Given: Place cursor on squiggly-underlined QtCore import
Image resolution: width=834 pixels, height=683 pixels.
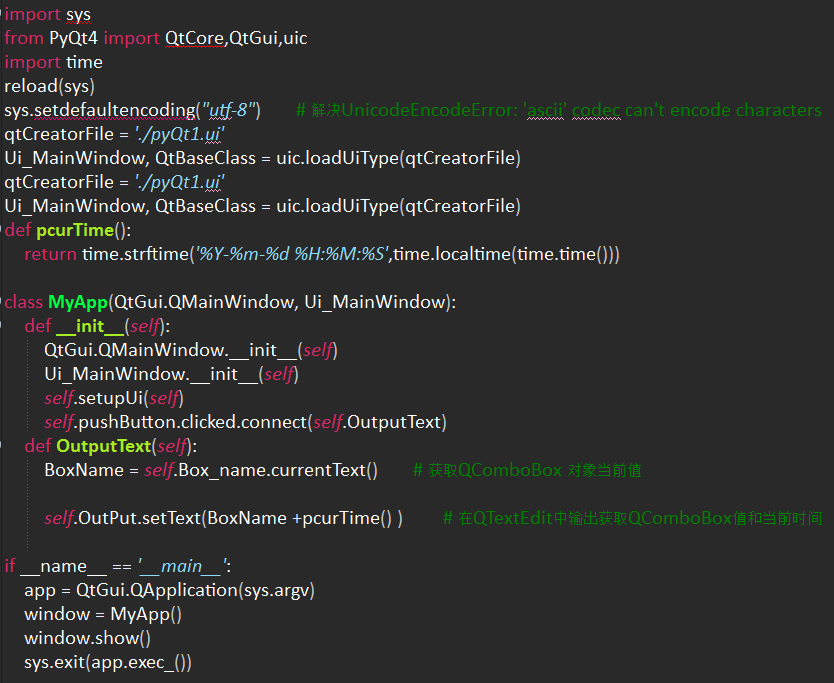Looking at the screenshot, I should (194, 38).
